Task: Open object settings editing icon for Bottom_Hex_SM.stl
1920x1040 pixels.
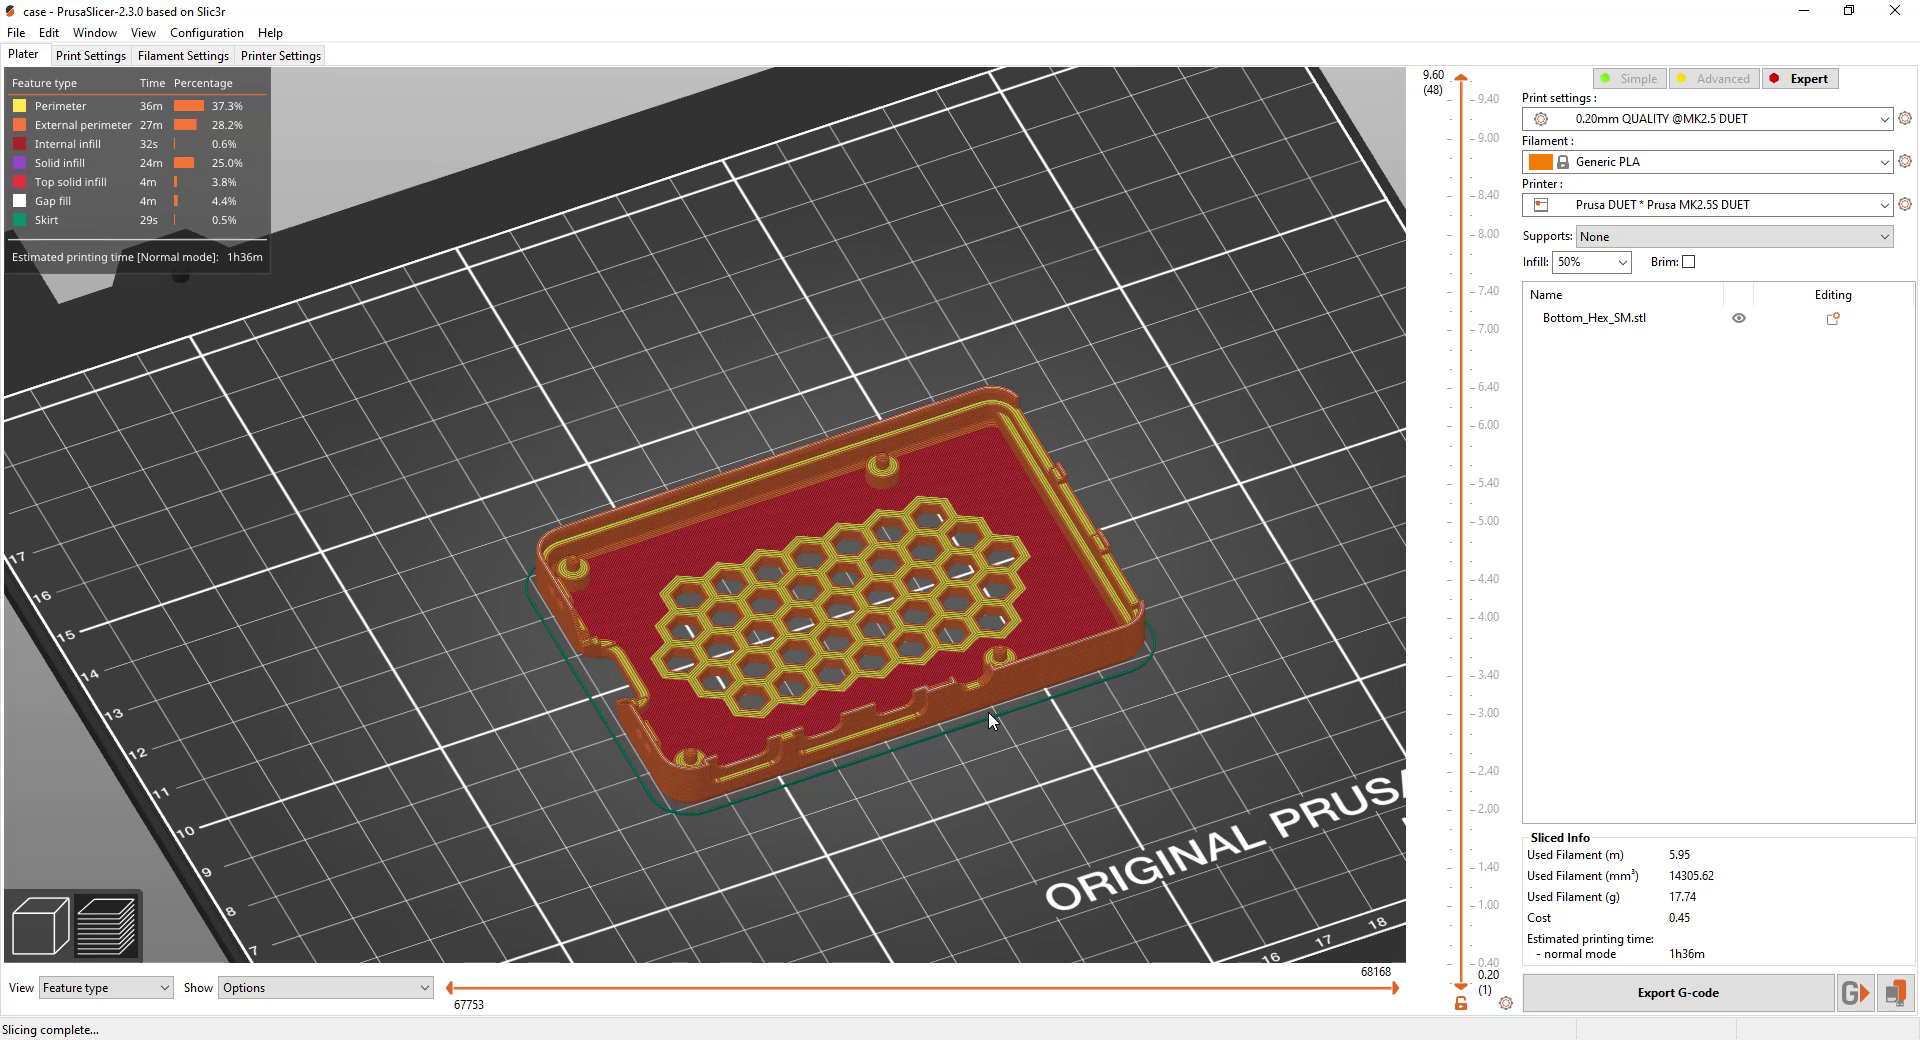Action: [x=1834, y=318]
